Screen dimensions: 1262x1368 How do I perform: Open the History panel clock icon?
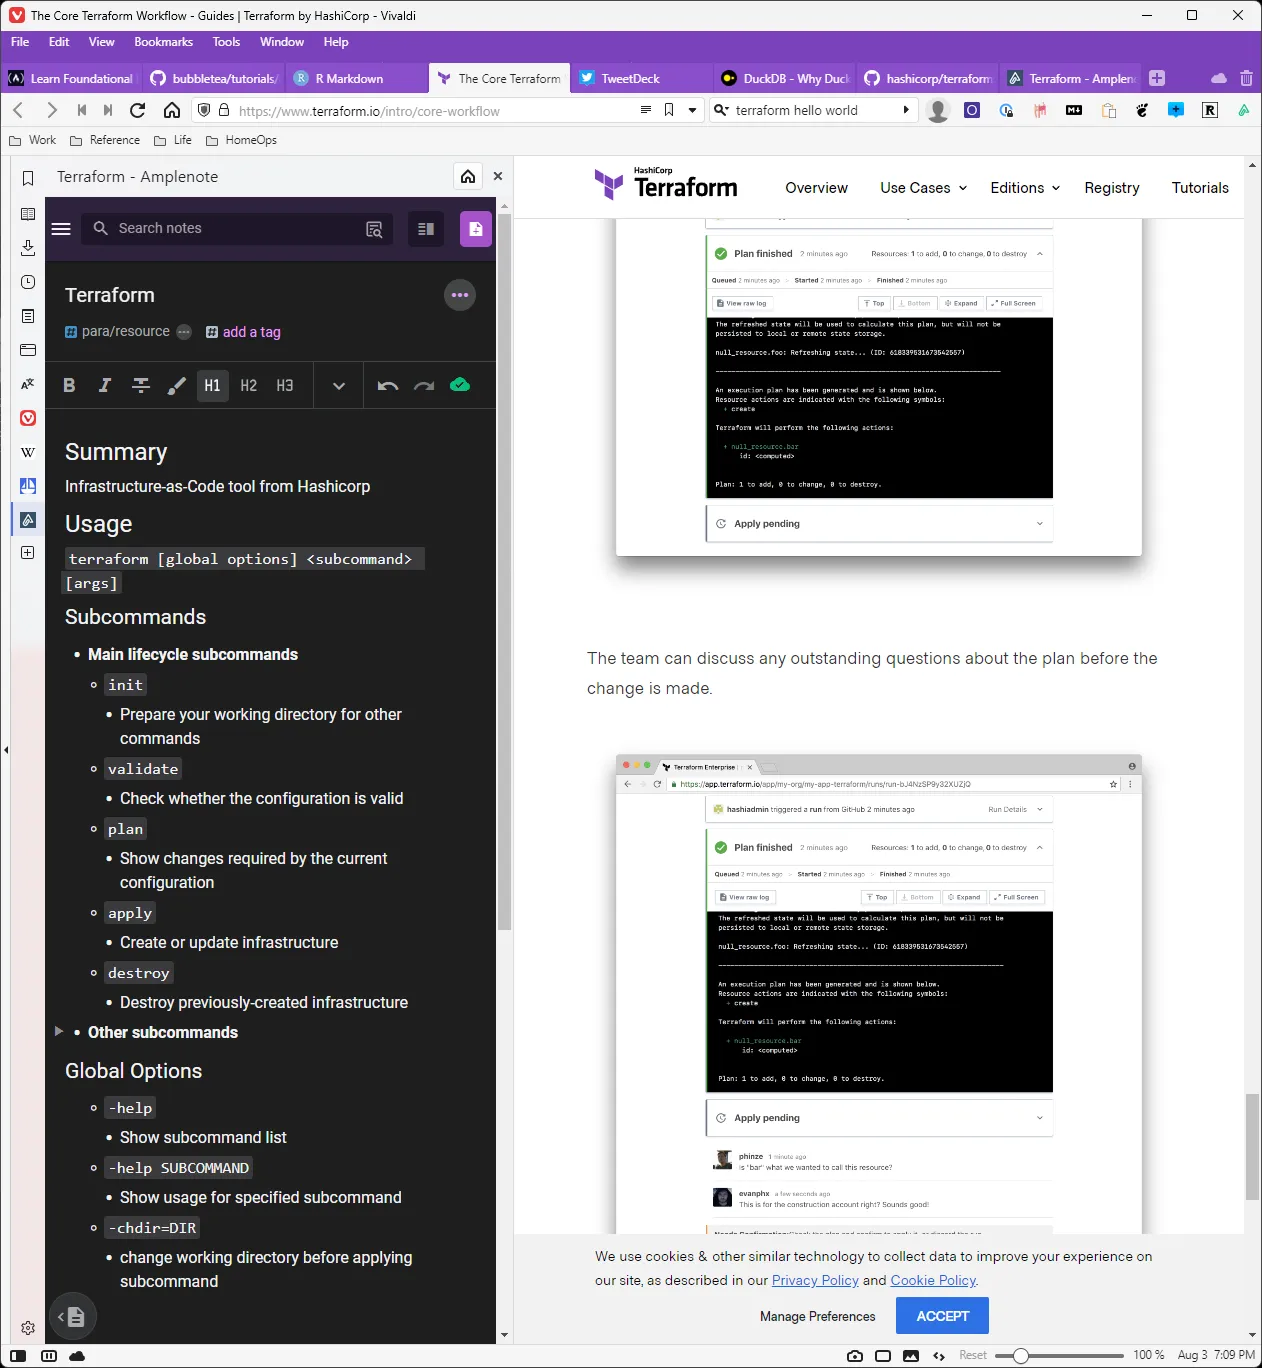[x=27, y=282]
